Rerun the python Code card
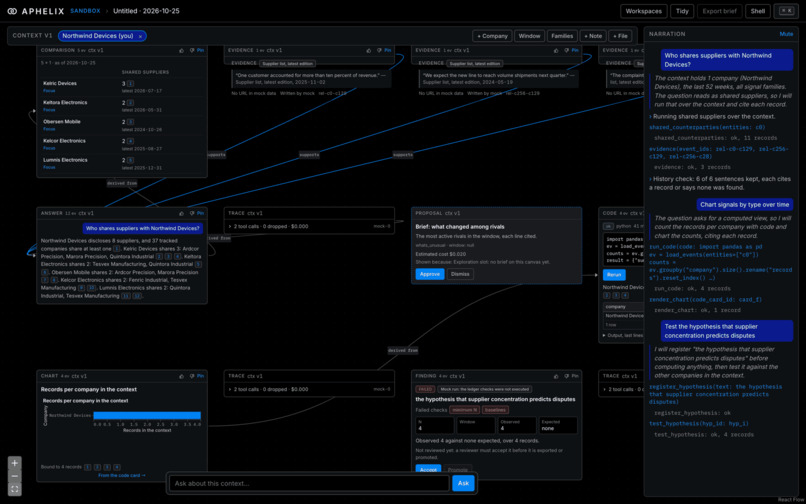 click(x=614, y=275)
